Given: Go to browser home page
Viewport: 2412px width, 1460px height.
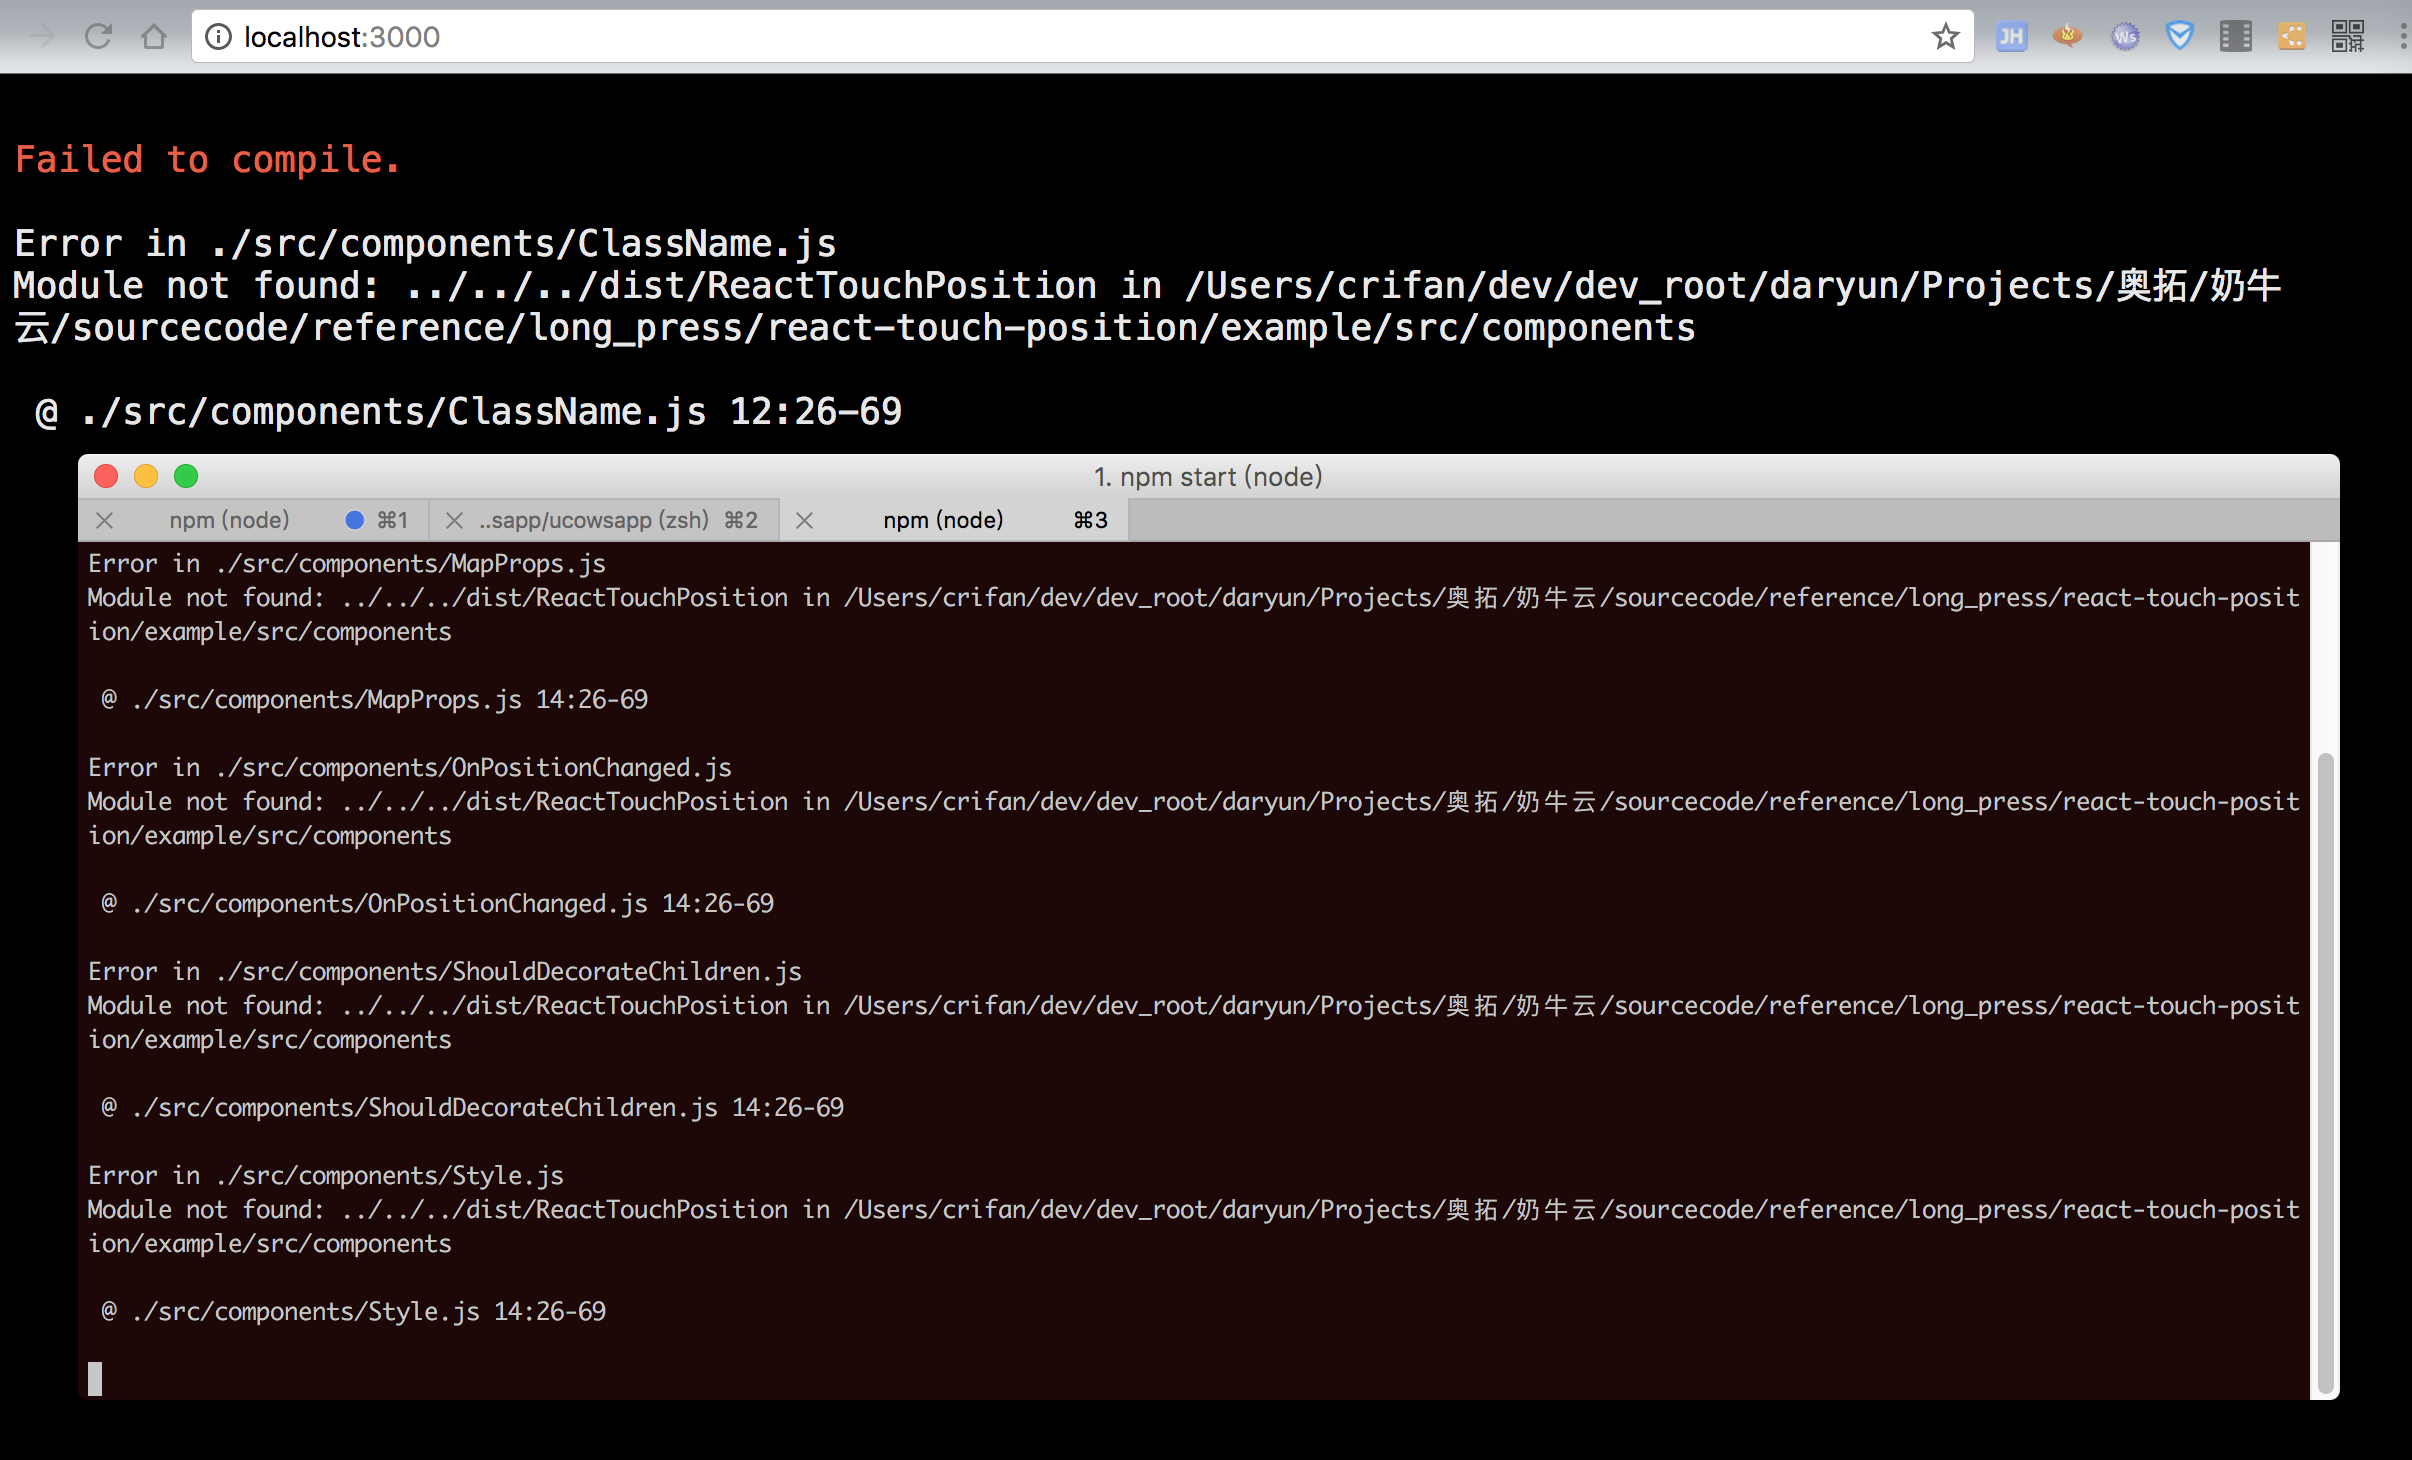Looking at the screenshot, I should (x=154, y=37).
